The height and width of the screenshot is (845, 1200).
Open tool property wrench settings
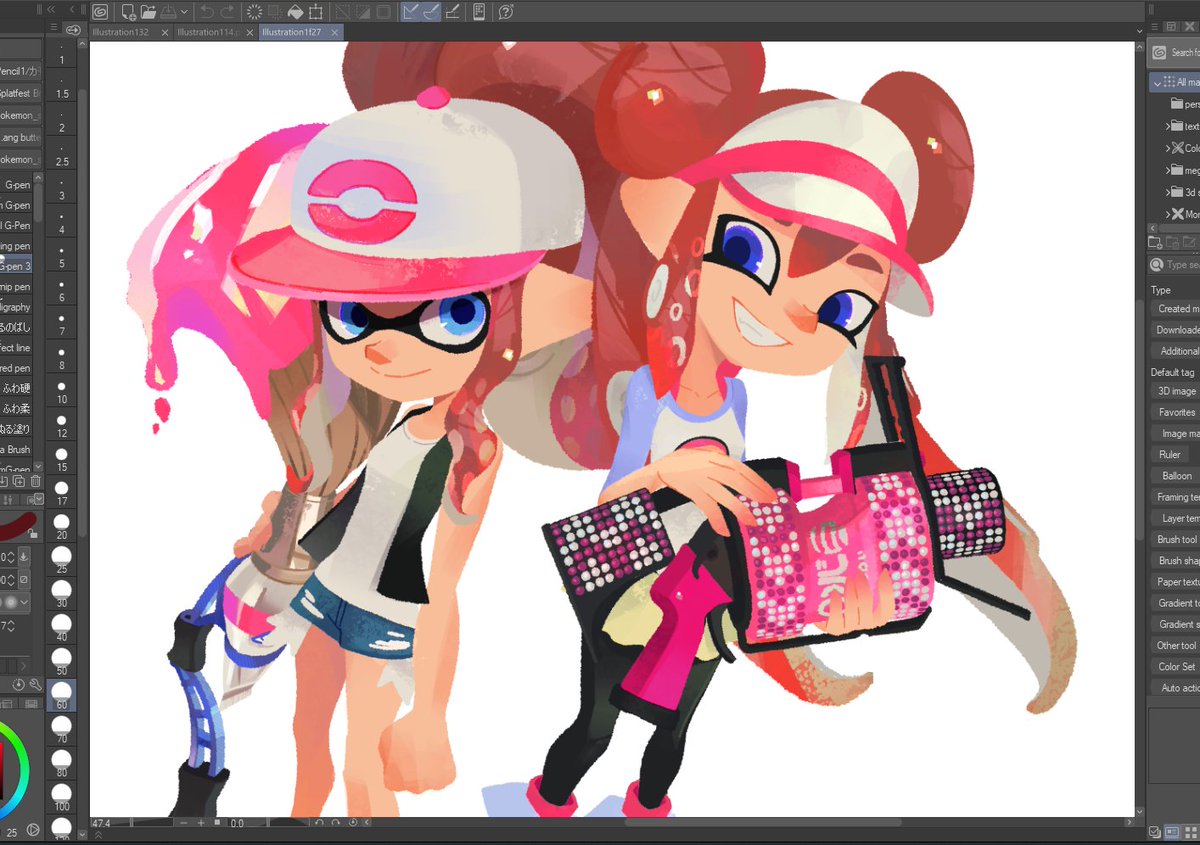click(x=35, y=685)
